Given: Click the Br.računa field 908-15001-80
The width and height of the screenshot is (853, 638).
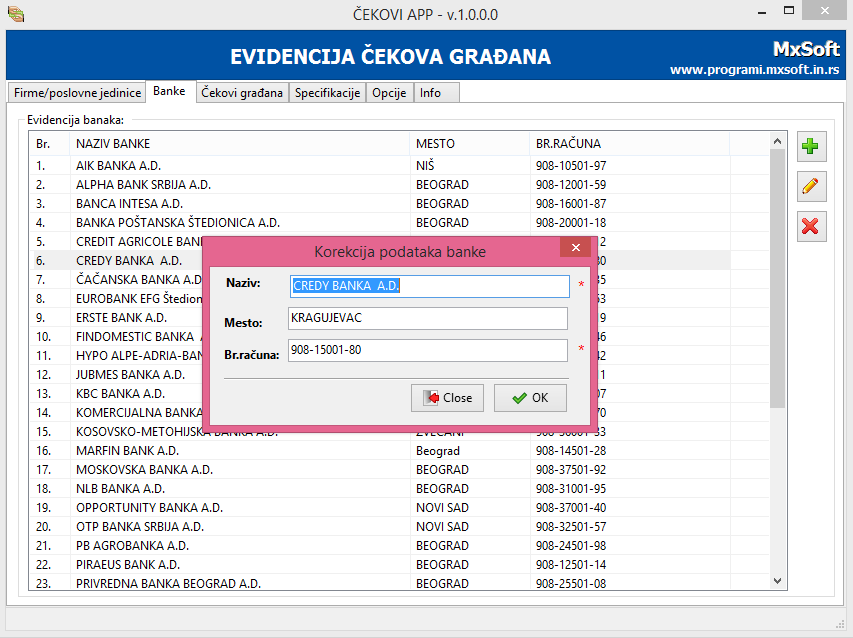Looking at the screenshot, I should (428, 350).
